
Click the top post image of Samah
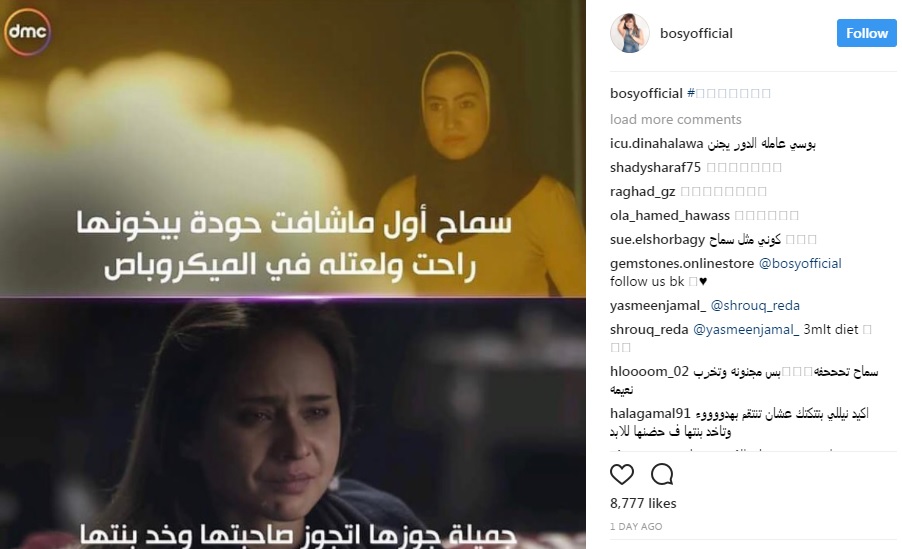[x=293, y=148]
